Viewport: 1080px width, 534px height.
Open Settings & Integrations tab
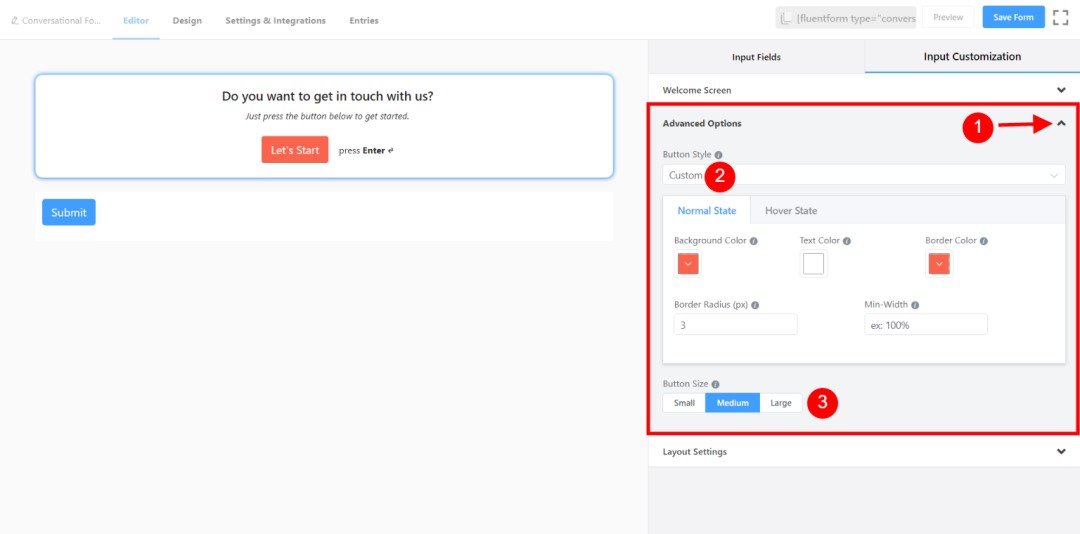point(276,21)
